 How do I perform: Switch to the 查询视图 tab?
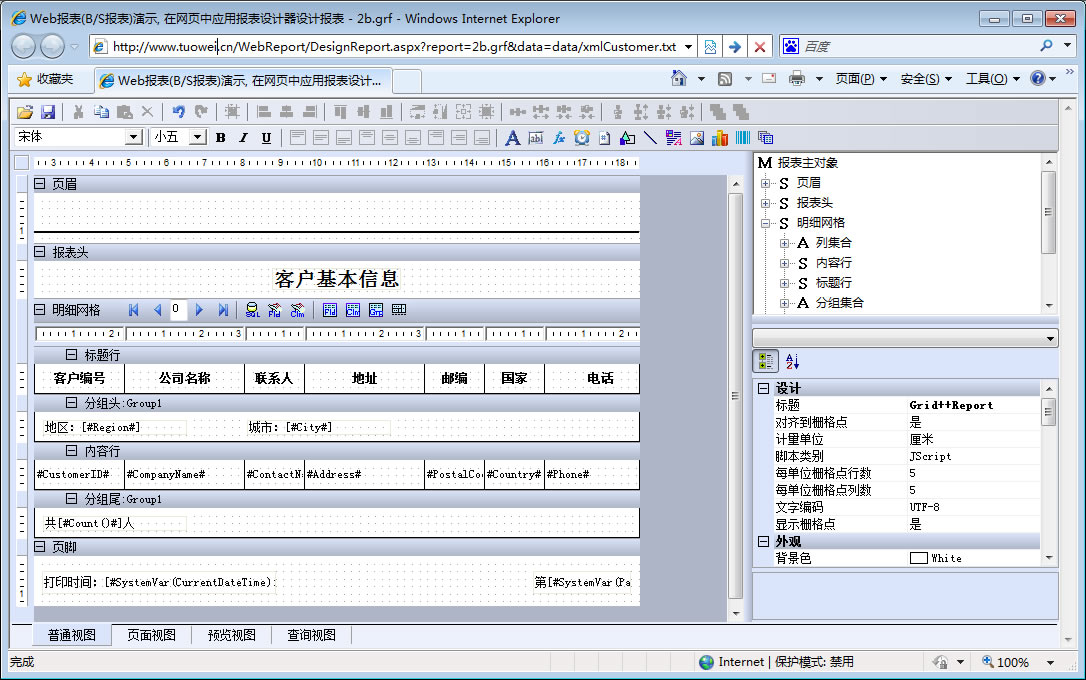coord(311,635)
